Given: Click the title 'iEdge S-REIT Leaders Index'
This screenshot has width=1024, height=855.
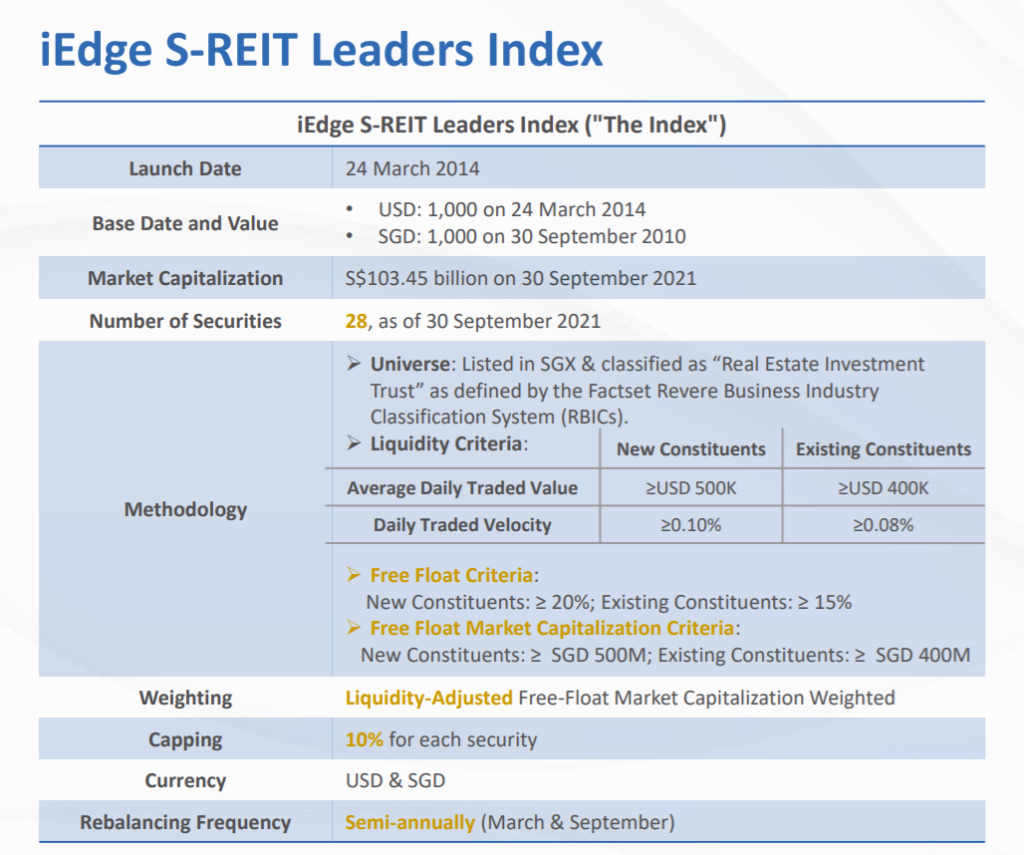Looking at the screenshot, I should (321, 51).
